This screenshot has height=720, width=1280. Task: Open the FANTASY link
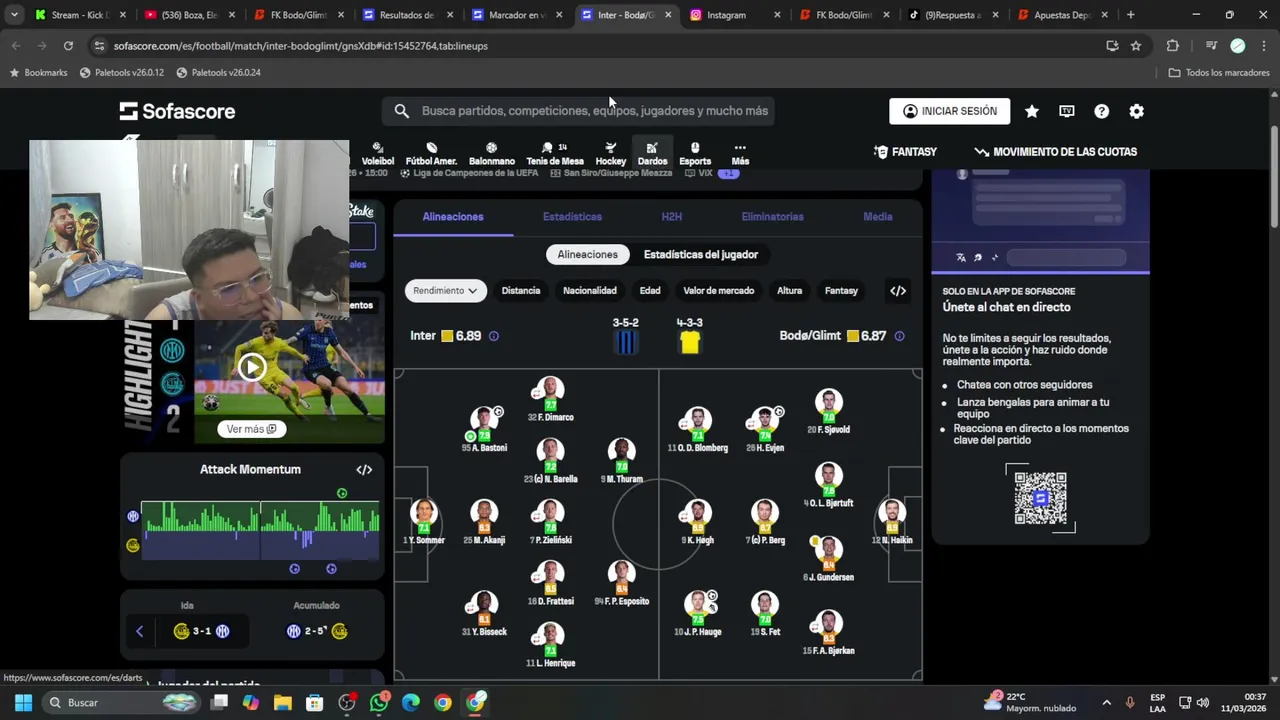[x=905, y=152]
